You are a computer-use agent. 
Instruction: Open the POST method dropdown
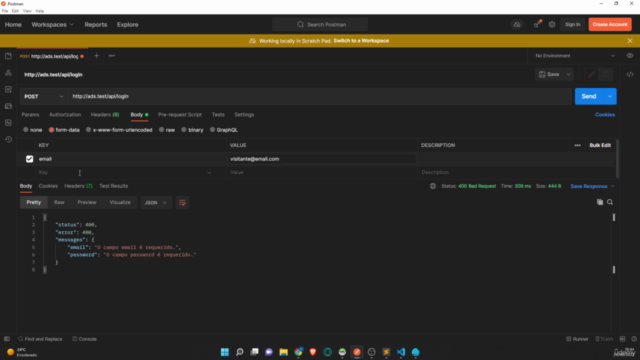pos(44,96)
